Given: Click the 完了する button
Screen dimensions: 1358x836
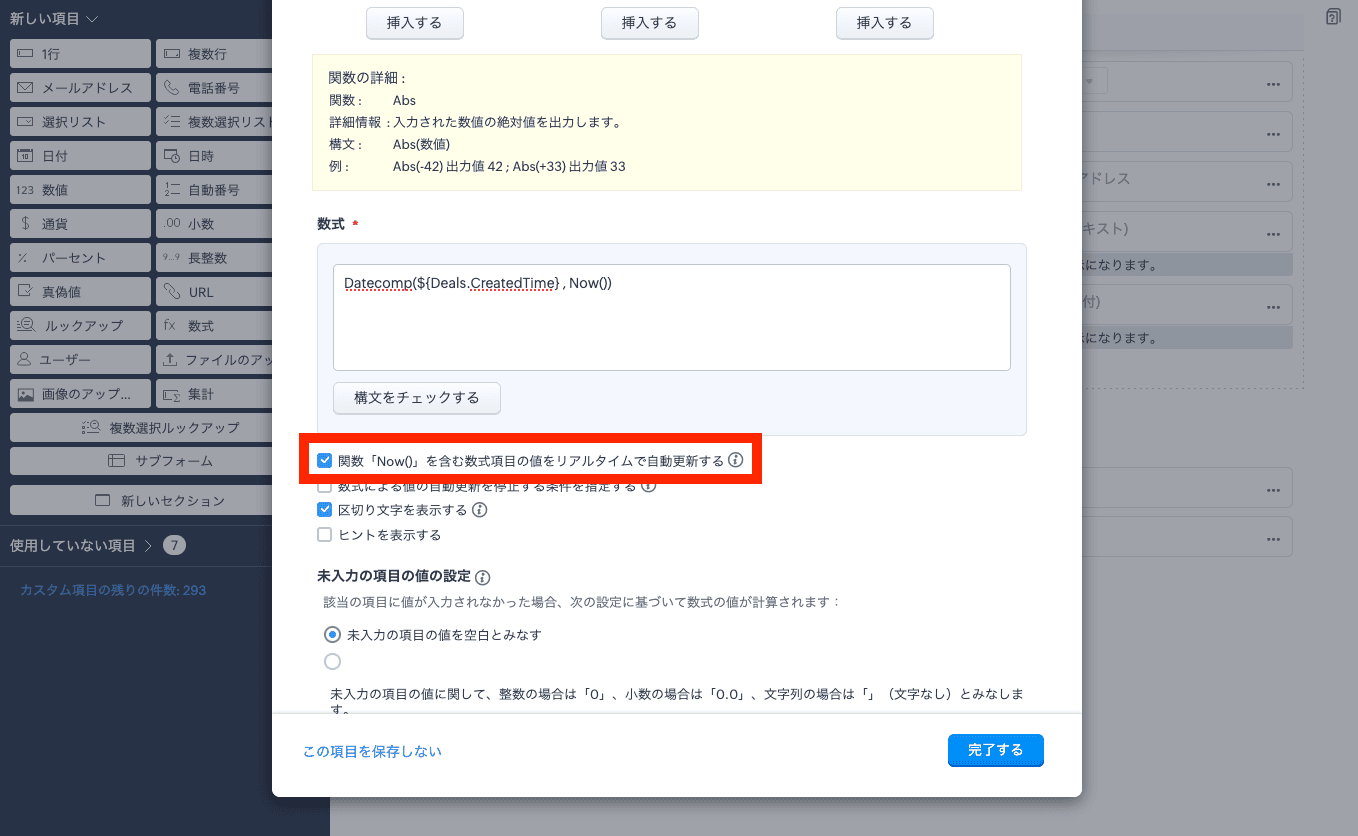Looking at the screenshot, I should [996, 750].
